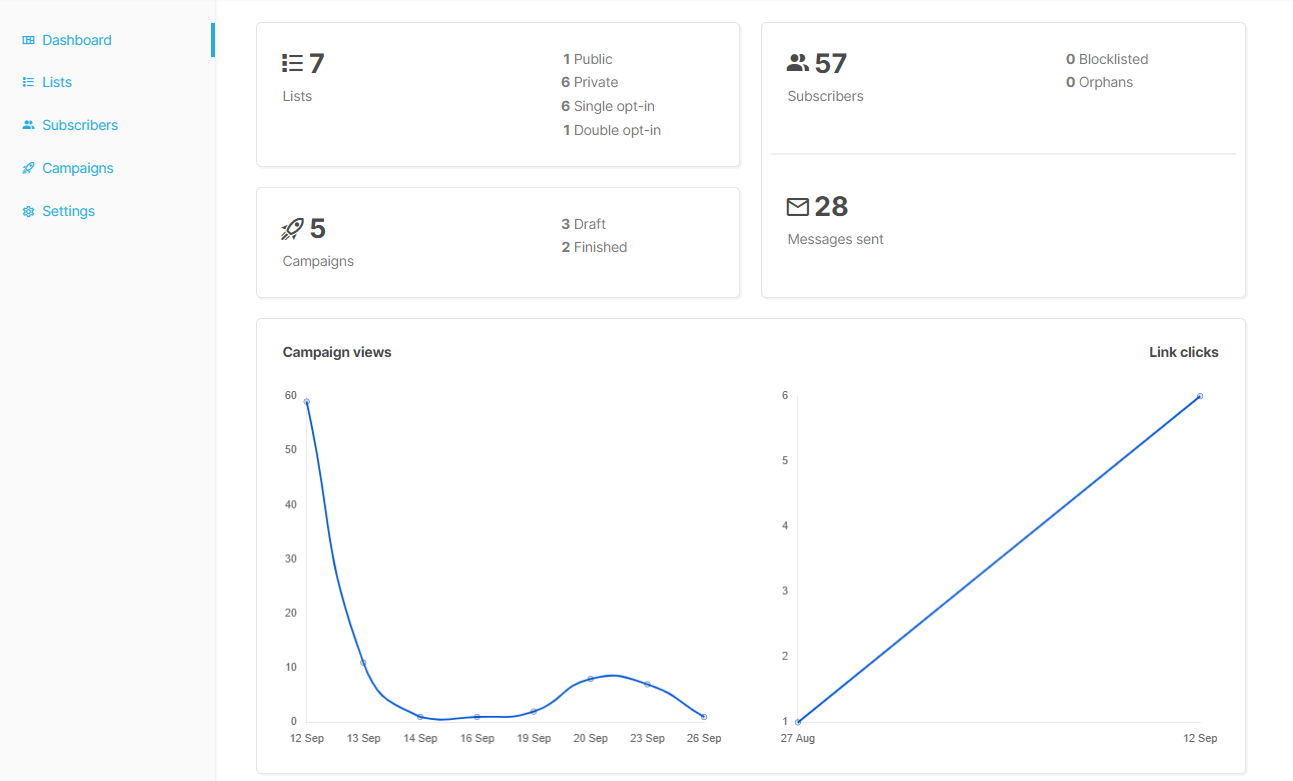Click the list icon beside the 7 count
1293x781 pixels.
[x=292, y=64]
